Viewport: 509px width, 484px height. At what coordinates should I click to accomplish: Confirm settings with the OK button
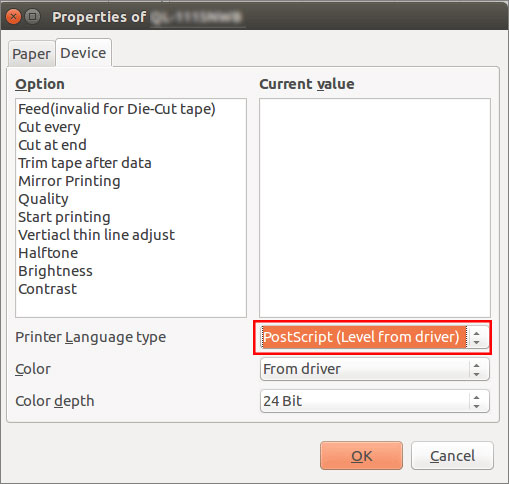click(361, 456)
